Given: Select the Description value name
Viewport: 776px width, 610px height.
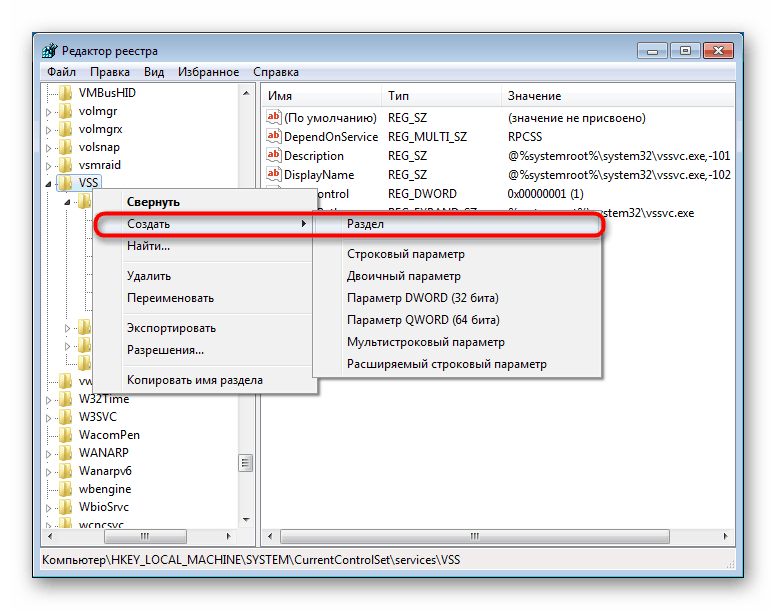Looking at the screenshot, I should pyautogui.click(x=314, y=156).
